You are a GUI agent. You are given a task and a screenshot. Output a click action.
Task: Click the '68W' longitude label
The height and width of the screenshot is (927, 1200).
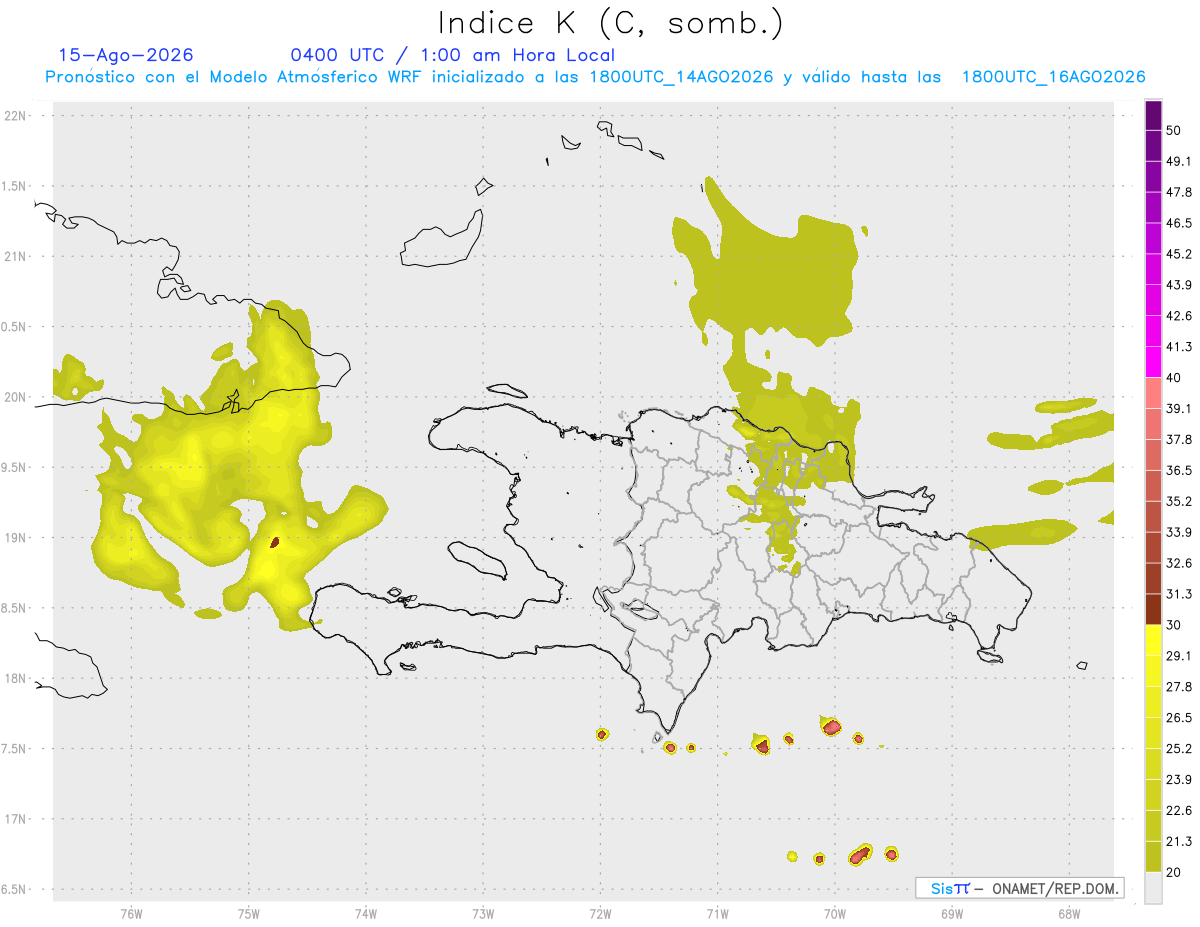[x=1069, y=914]
